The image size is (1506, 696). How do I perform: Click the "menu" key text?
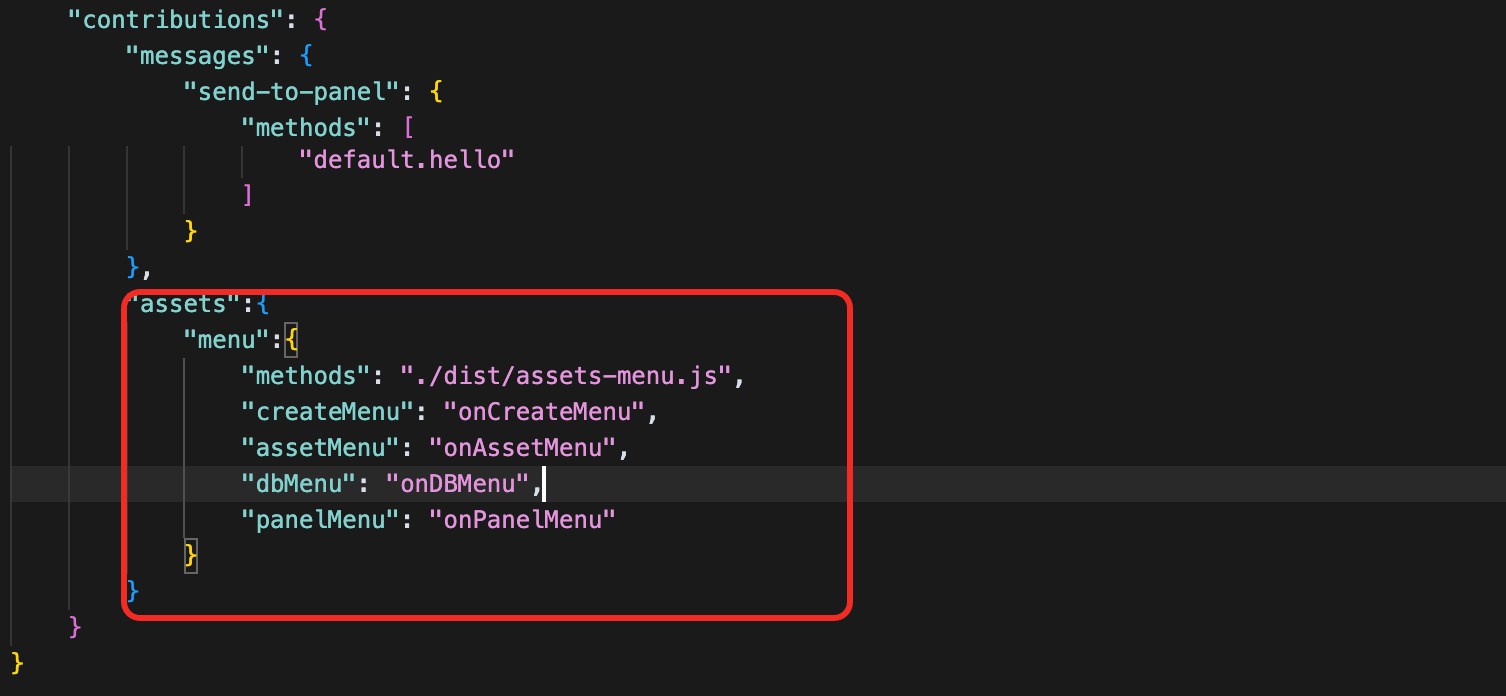coord(227,340)
